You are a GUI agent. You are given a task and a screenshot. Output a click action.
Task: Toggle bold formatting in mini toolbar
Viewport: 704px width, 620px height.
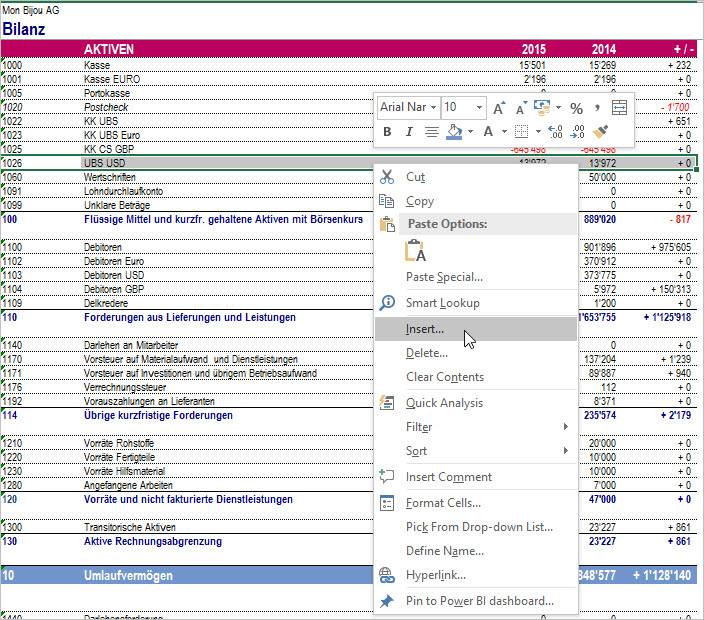pos(388,132)
